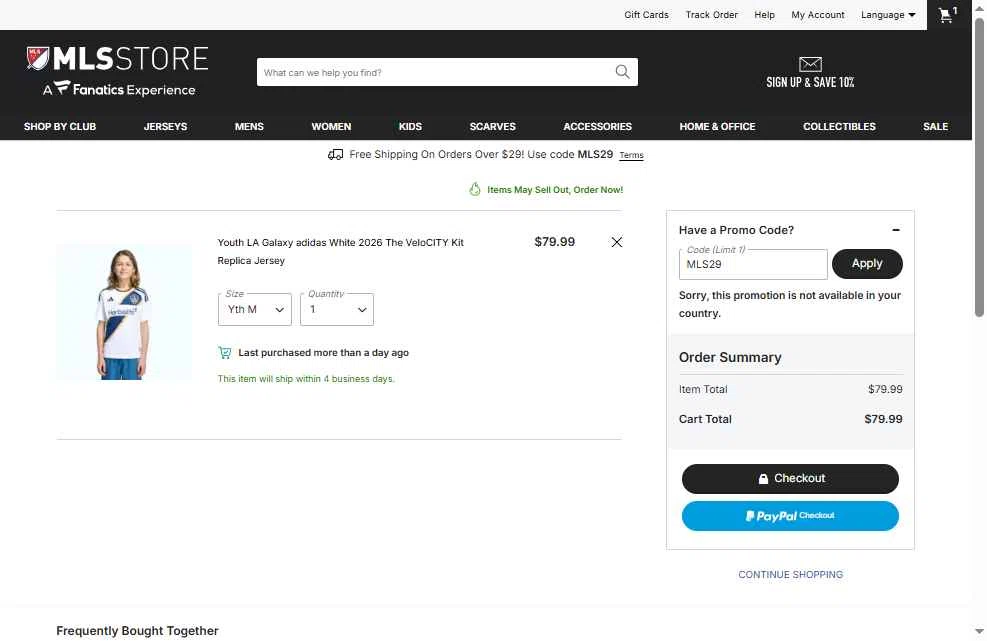Click the jersey product thumbnail

click(x=123, y=313)
